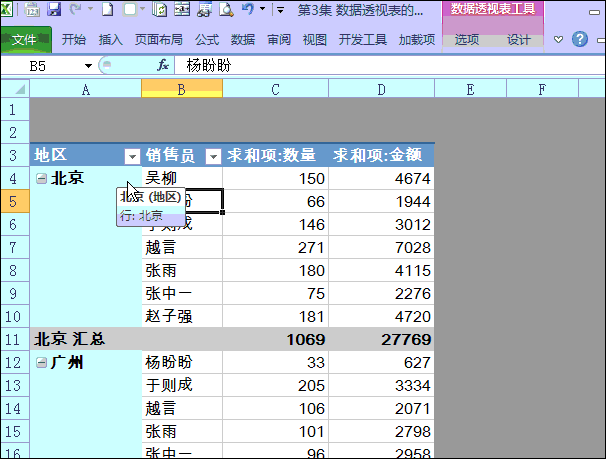
Task: Click the formula bar showing 杨盼盼
Action: pos(390,65)
